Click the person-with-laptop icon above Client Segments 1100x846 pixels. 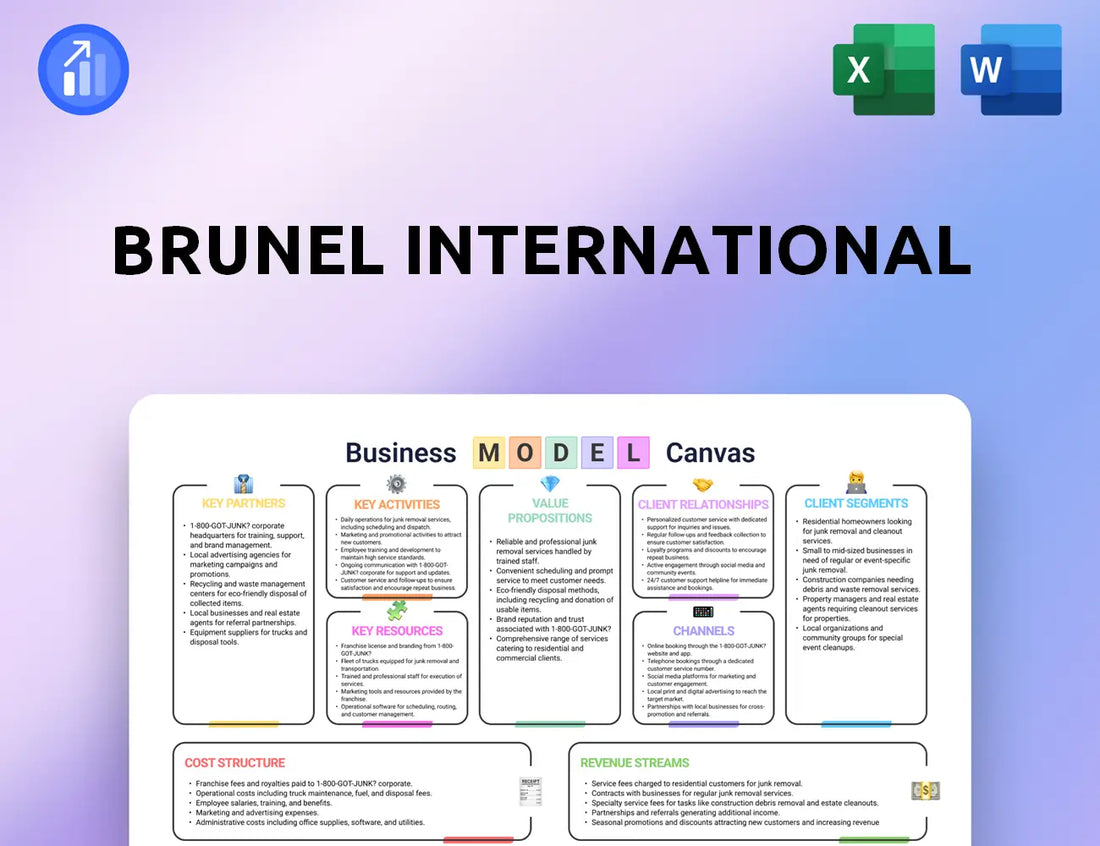click(x=856, y=483)
